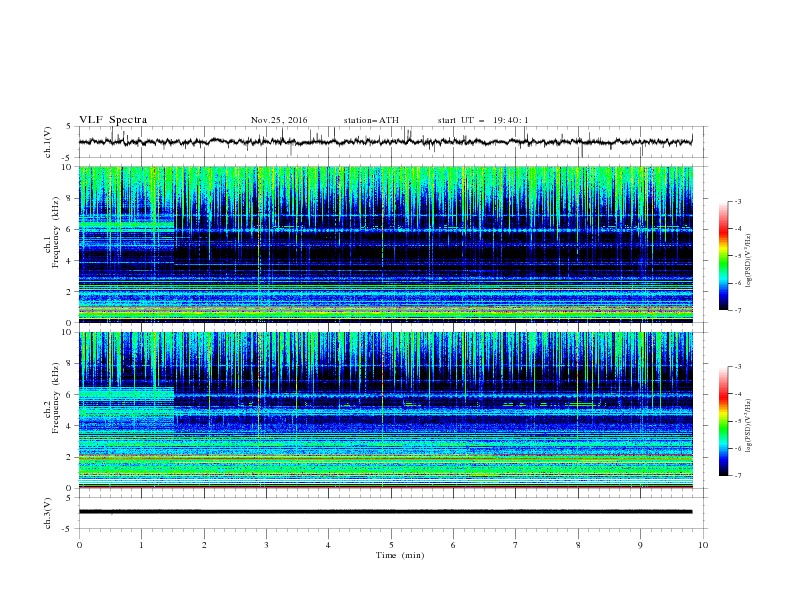Image resolution: width=792 pixels, height=612 pixels.
Task: Click the time axis tick label "1"
Action: (141, 545)
